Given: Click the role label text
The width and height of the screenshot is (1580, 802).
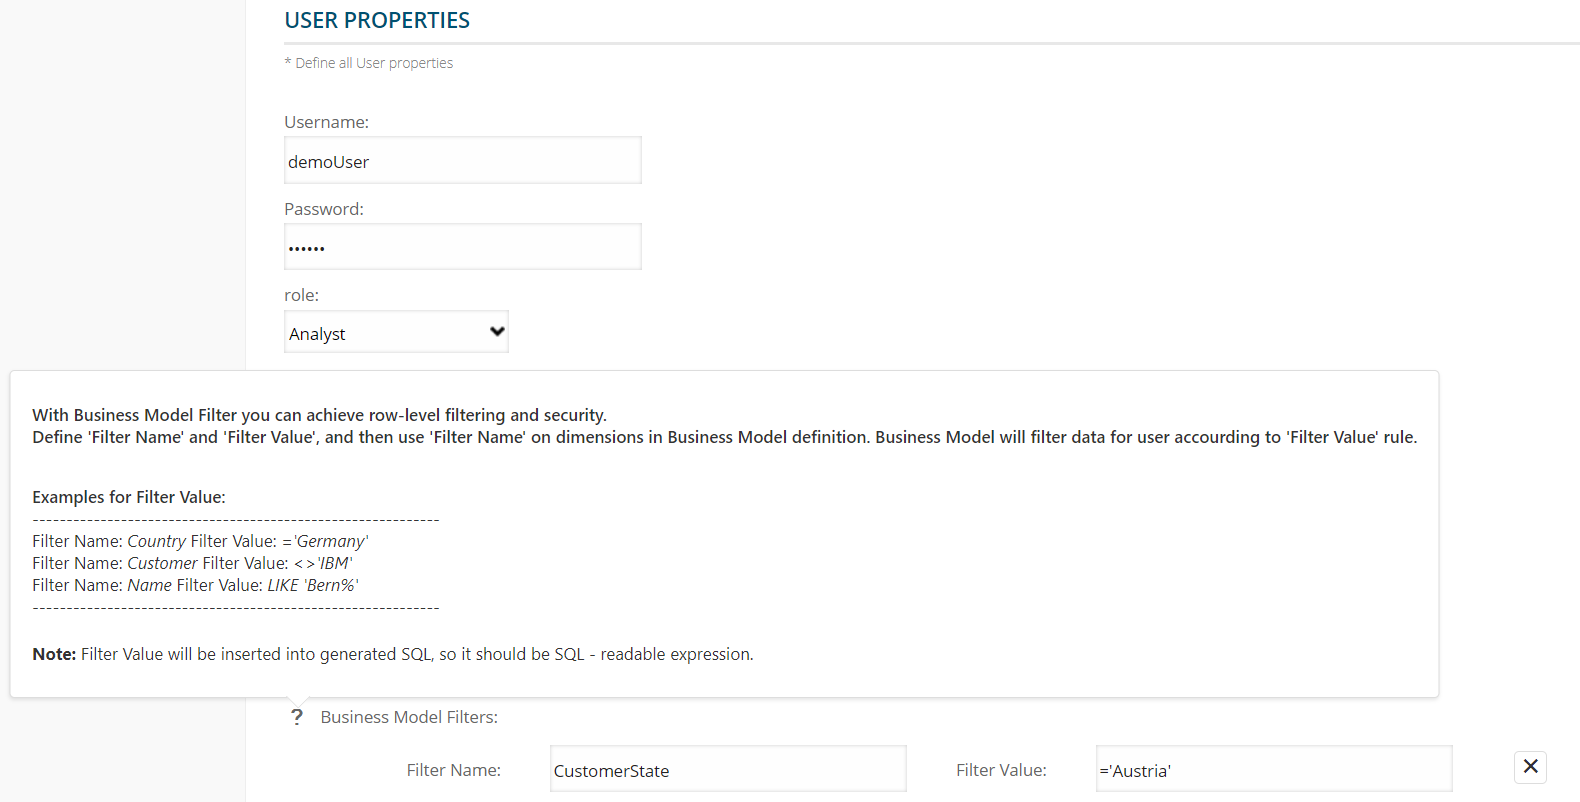Looking at the screenshot, I should click(x=301, y=295).
